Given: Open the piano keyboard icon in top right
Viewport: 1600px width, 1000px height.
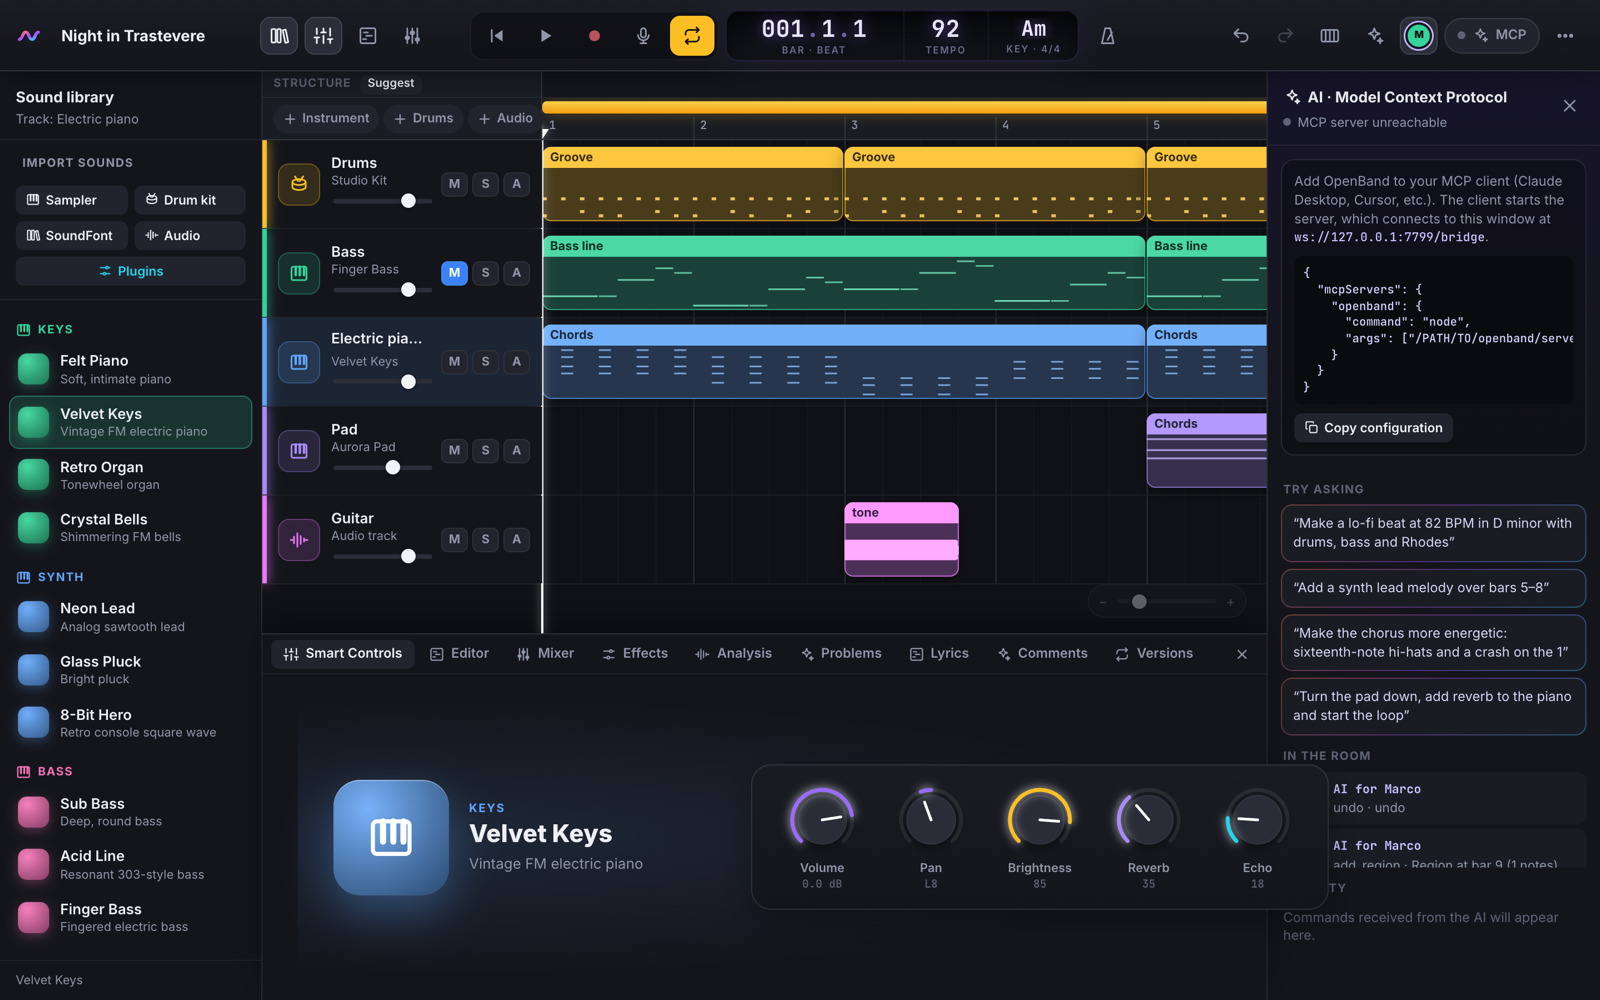Looking at the screenshot, I should click(x=1330, y=36).
